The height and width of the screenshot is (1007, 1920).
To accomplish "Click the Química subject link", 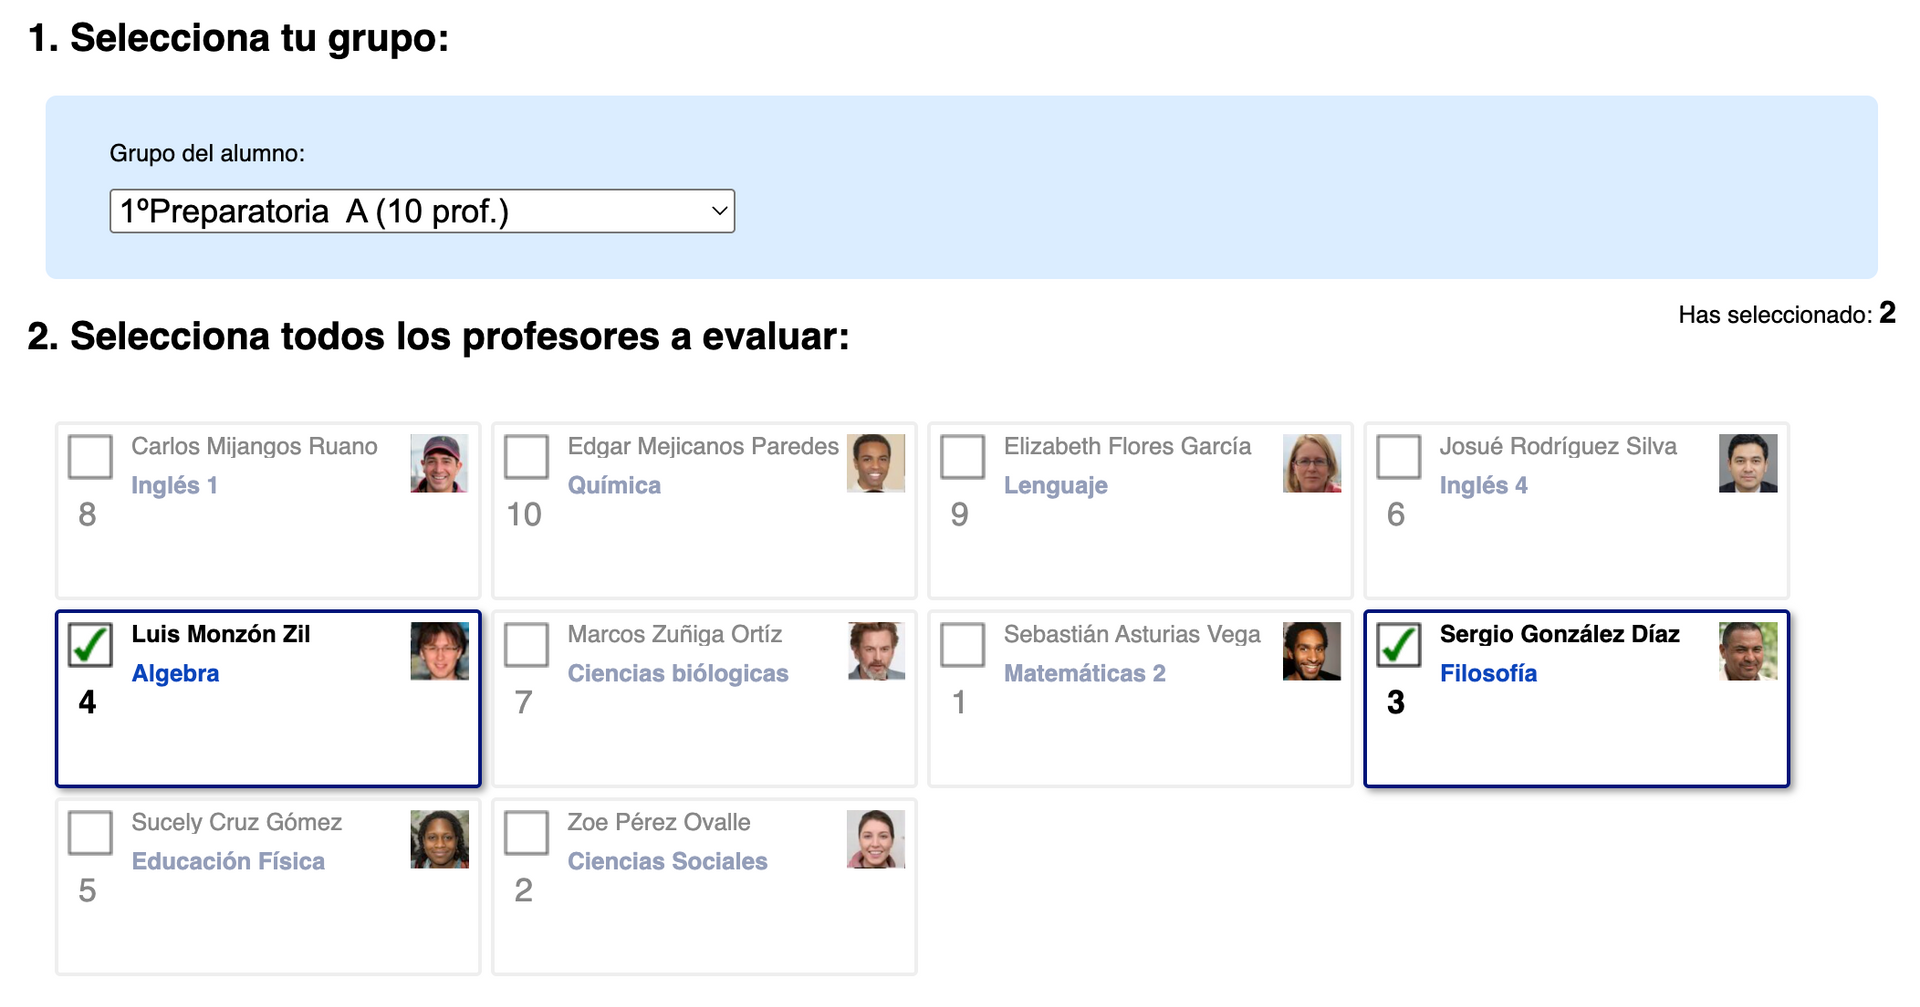I will tap(614, 485).
